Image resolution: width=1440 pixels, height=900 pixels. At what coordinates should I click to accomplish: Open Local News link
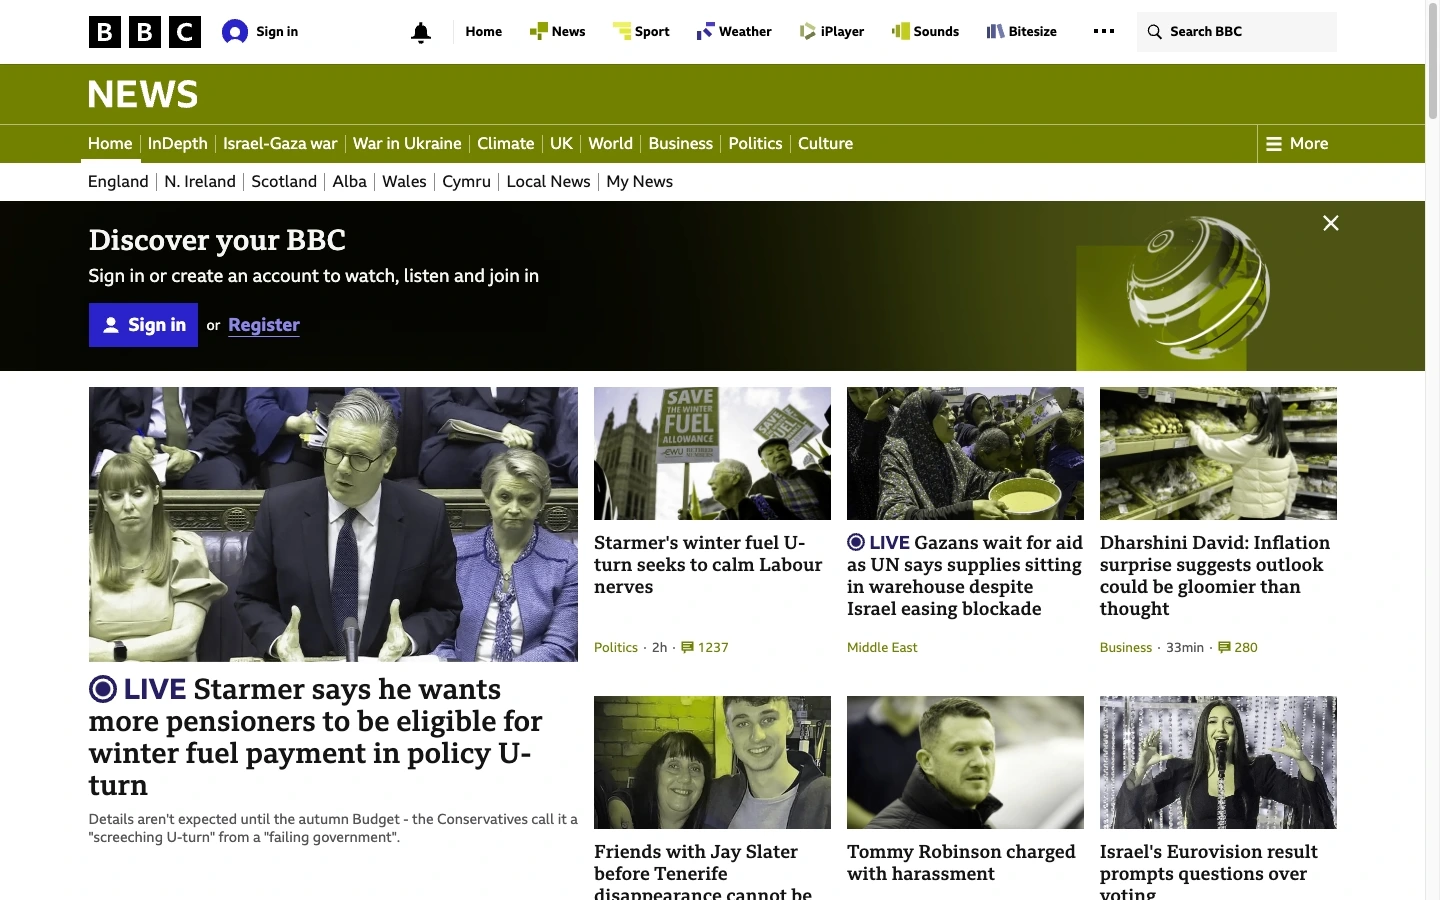[x=548, y=182]
